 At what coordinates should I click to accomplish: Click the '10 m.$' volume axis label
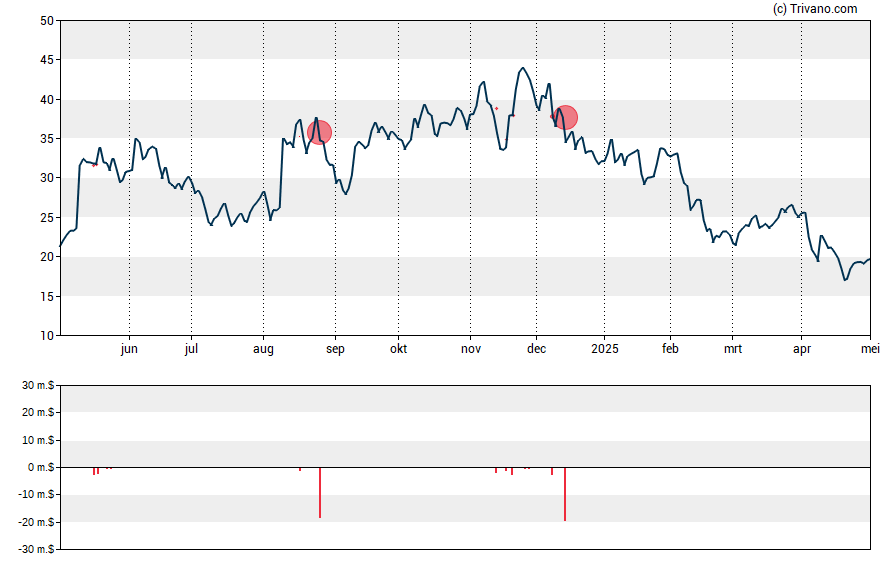coord(38,440)
